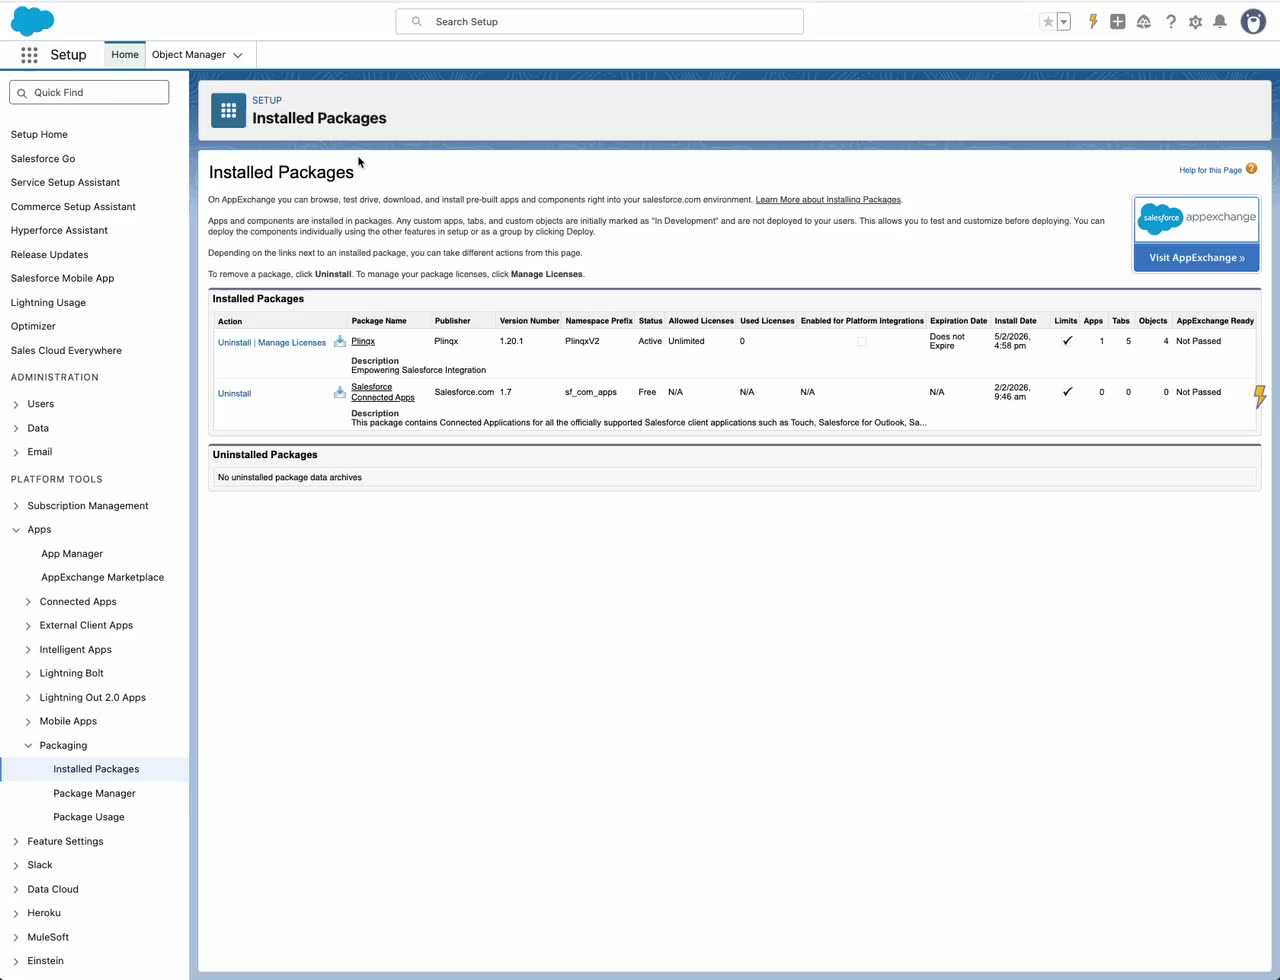The width and height of the screenshot is (1280, 980).
Task: Expand the Heroku section
Action: [x=16, y=914]
